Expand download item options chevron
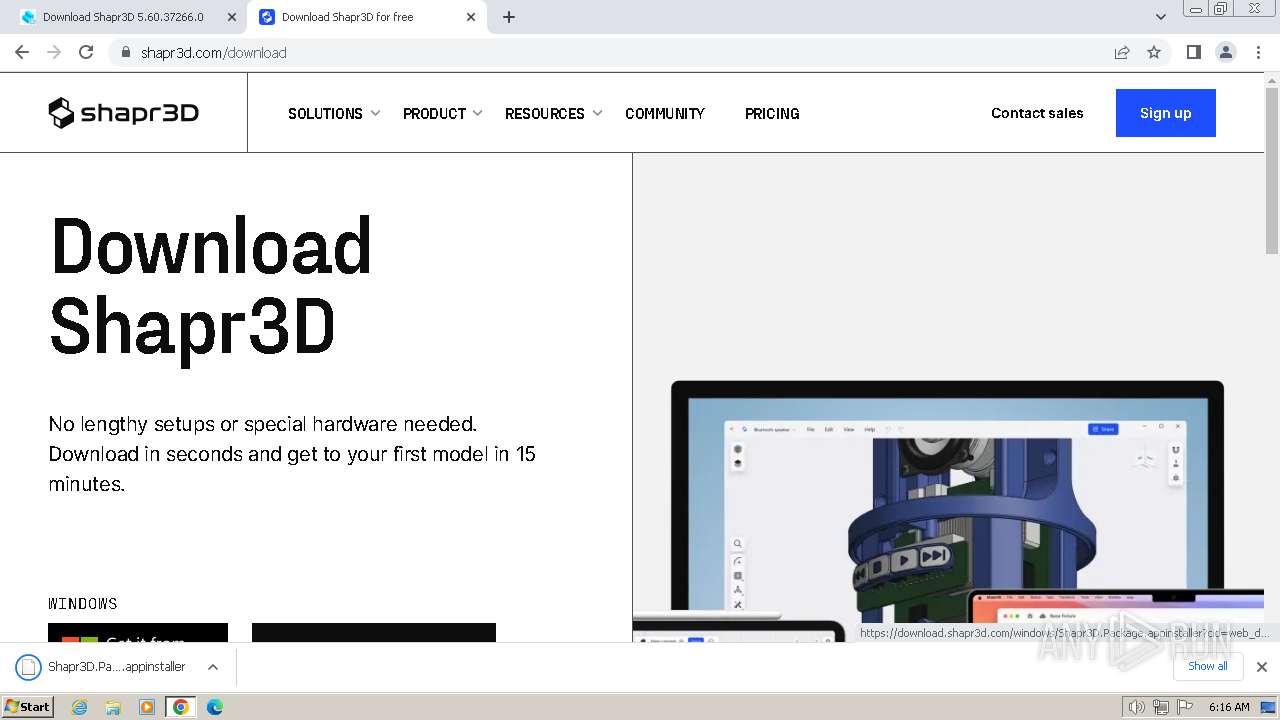The width and height of the screenshot is (1280, 720). [x=212, y=667]
